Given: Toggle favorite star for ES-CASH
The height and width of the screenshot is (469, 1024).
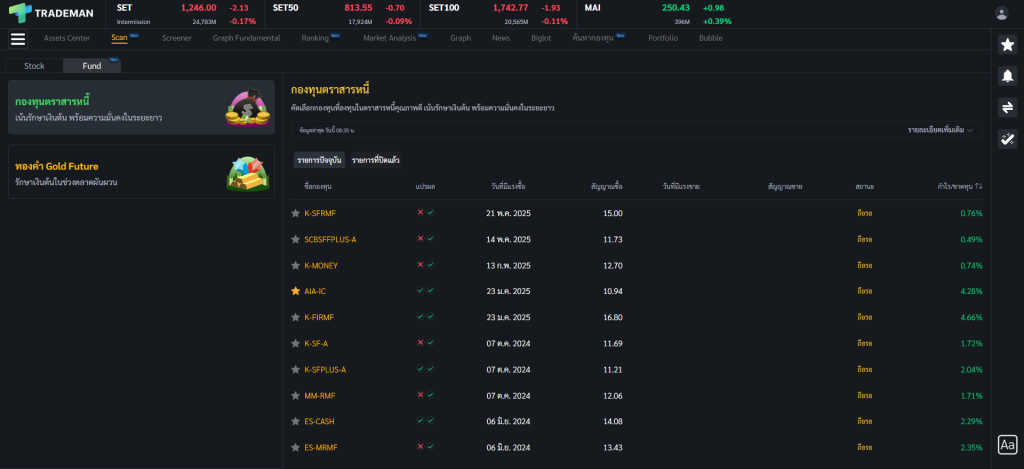Looking at the screenshot, I should pos(295,421).
